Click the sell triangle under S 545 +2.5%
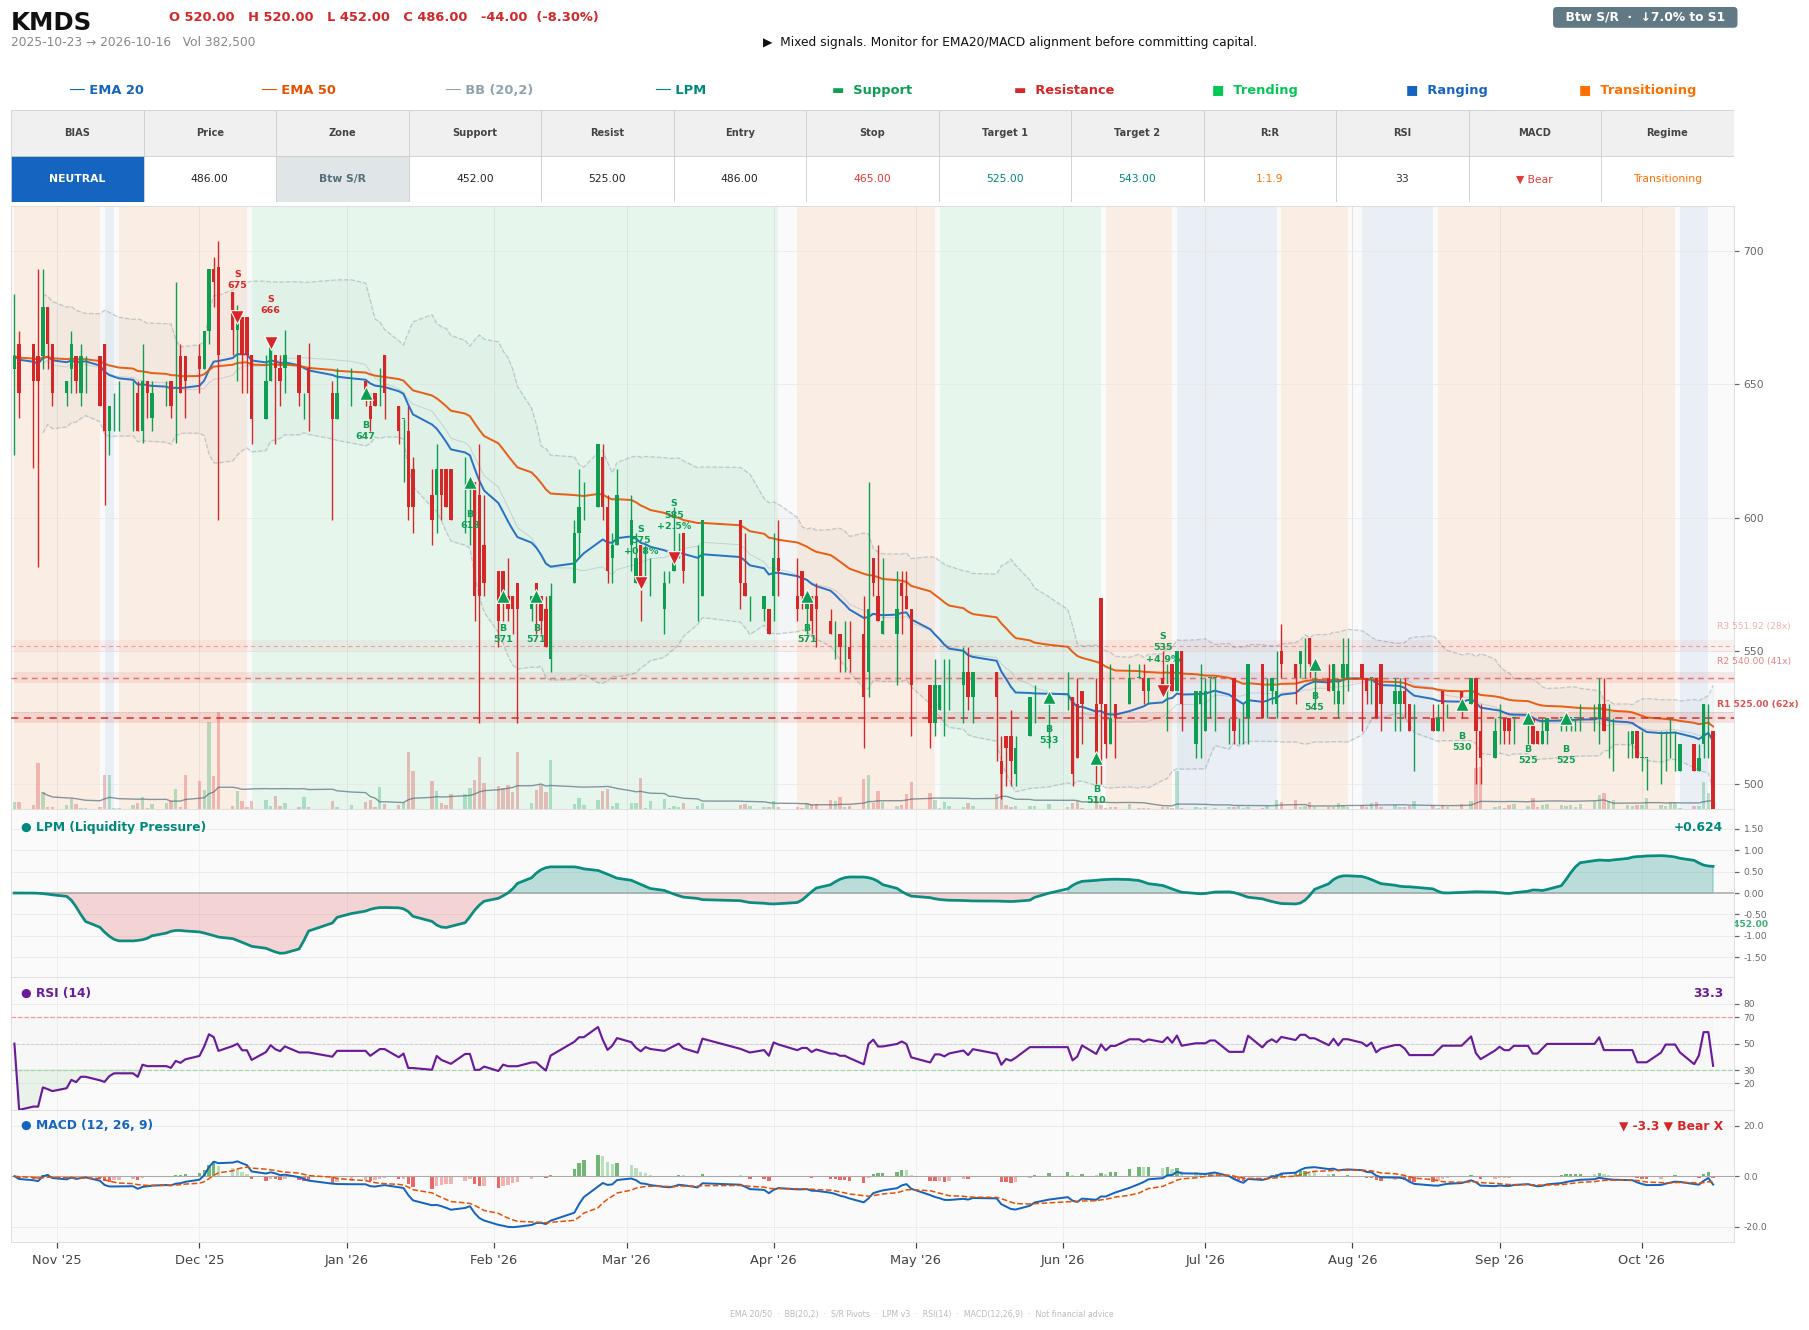Viewport: 1809px width, 1330px height. pos(674,558)
